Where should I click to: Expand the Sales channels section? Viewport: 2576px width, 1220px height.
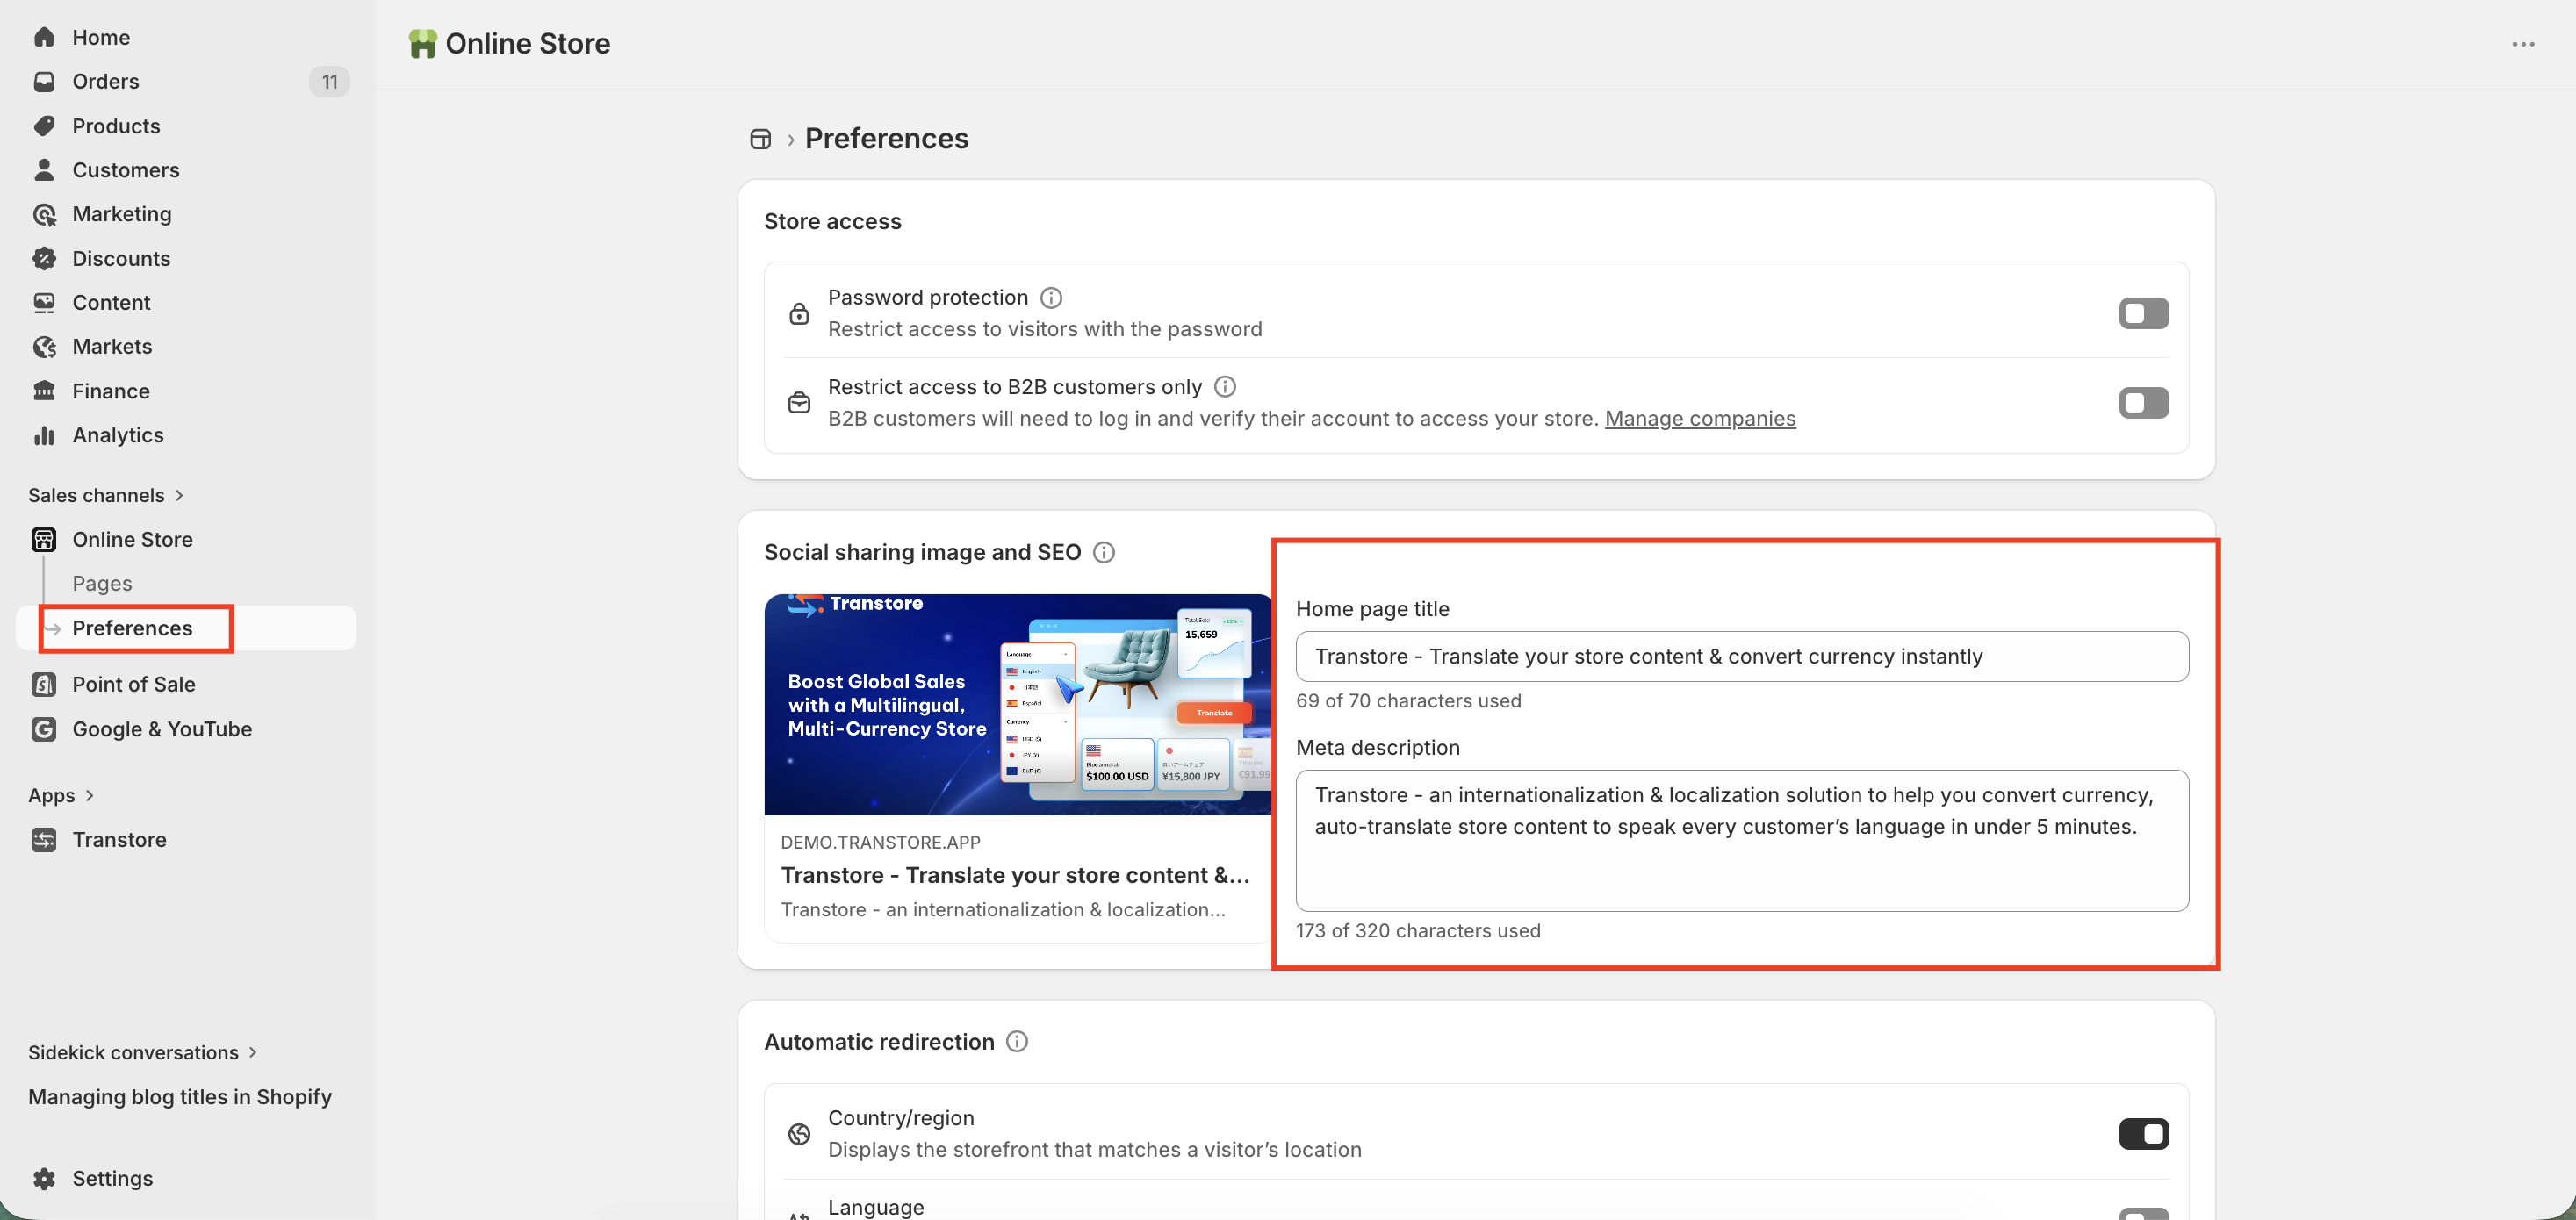(106, 495)
